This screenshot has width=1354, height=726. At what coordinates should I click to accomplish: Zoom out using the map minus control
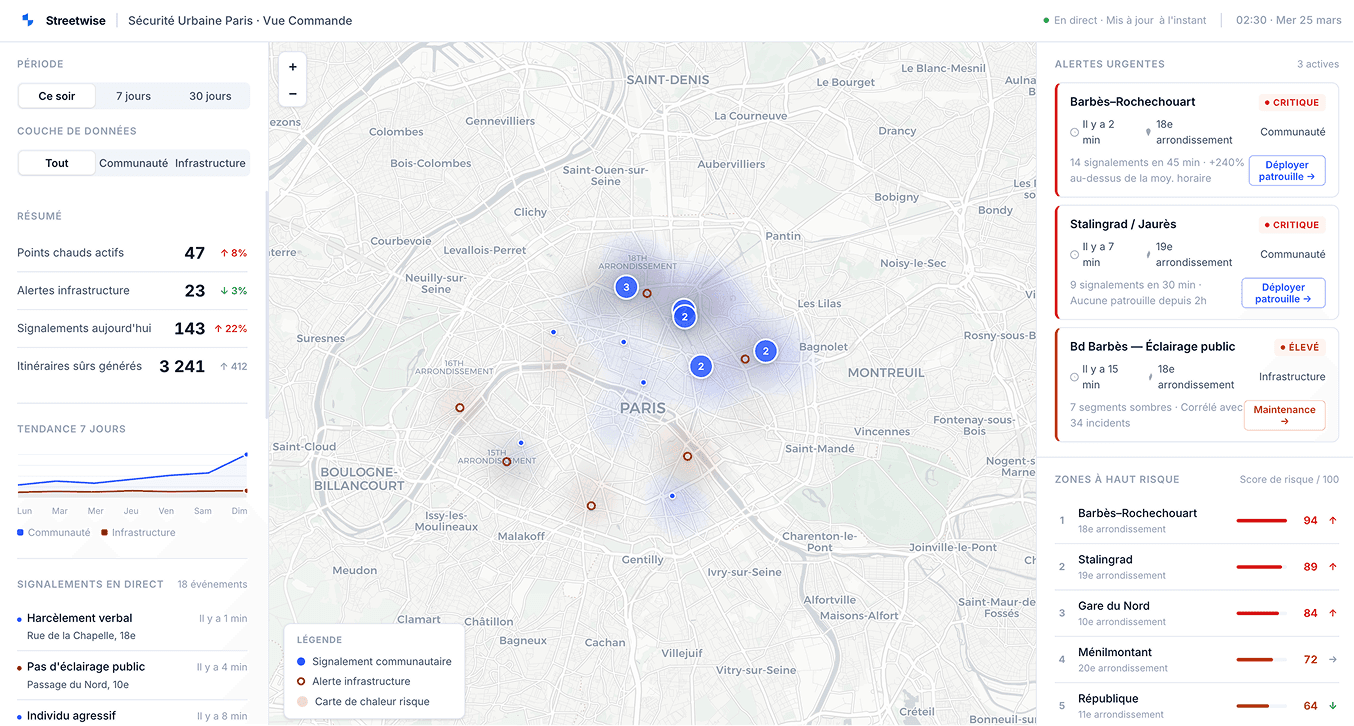292,92
